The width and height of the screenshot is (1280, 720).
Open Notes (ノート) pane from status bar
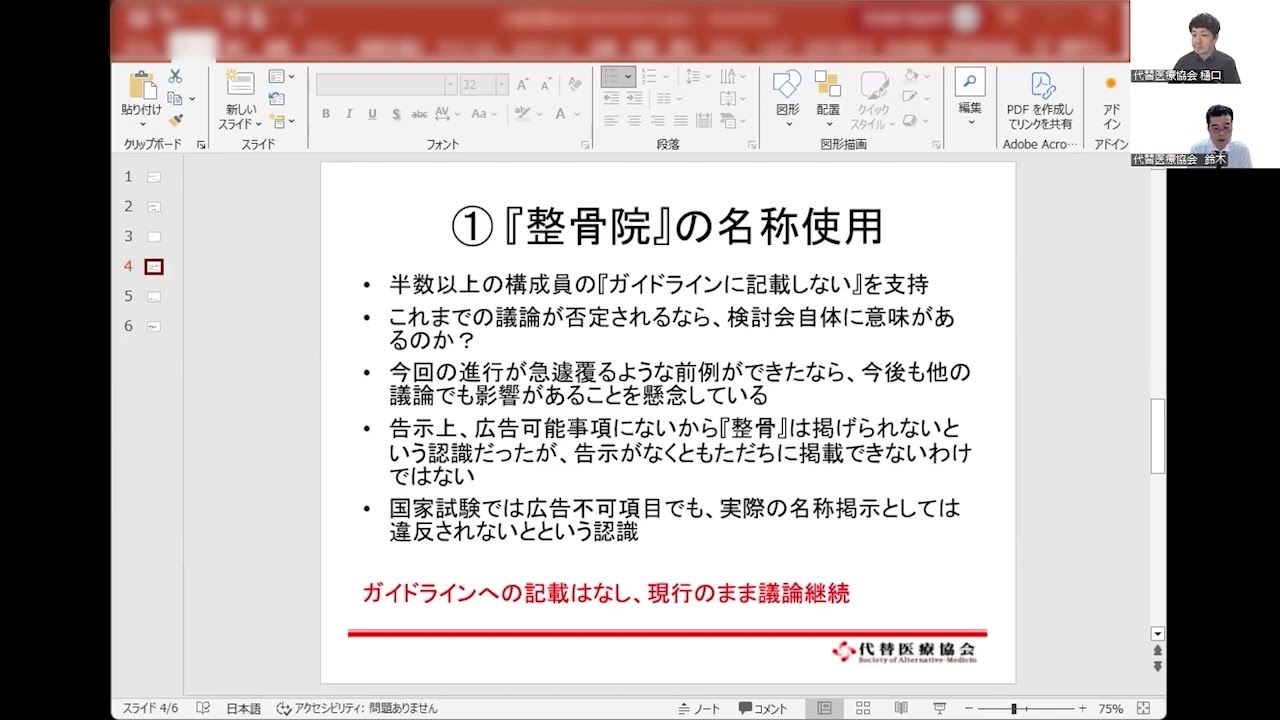(x=698, y=708)
